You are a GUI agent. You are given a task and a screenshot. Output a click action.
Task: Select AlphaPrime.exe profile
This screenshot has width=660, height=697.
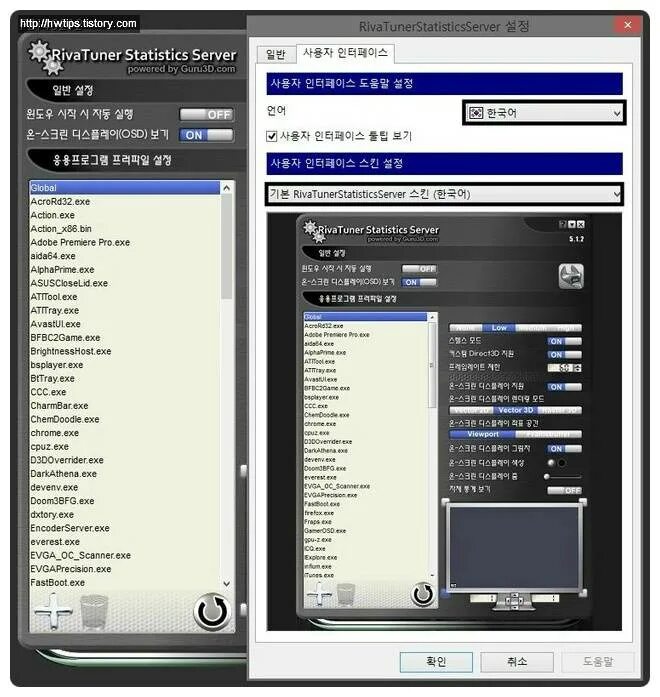pyautogui.click(x=124, y=270)
